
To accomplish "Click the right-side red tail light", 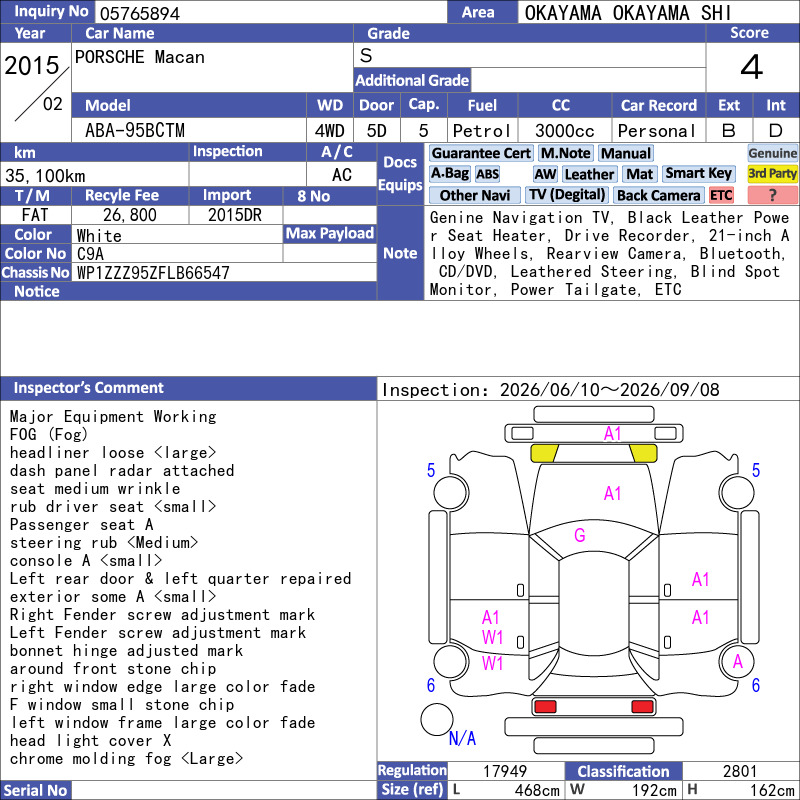I will pyautogui.click(x=642, y=707).
